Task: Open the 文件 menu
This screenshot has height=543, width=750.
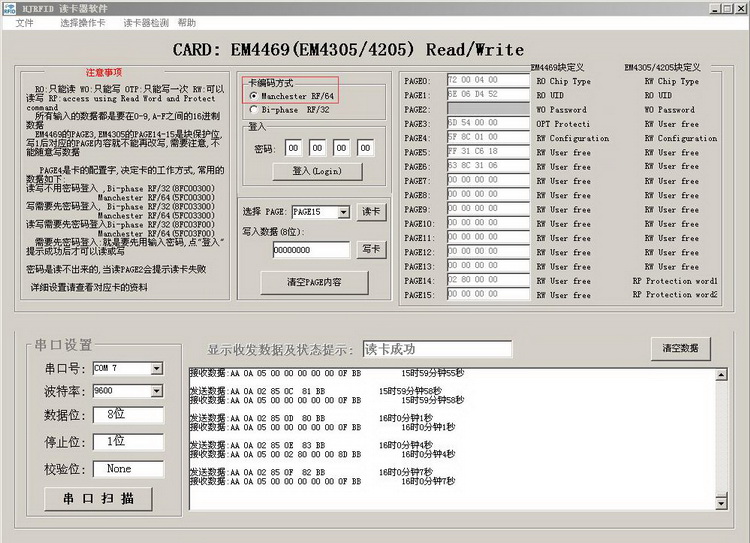Action: pyautogui.click(x=24, y=23)
